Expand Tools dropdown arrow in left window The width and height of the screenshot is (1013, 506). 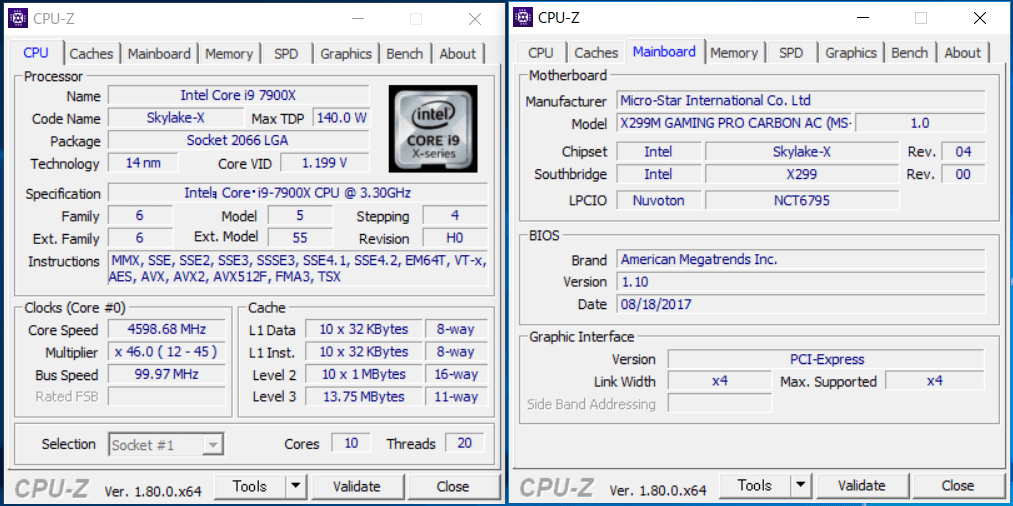tap(295, 486)
